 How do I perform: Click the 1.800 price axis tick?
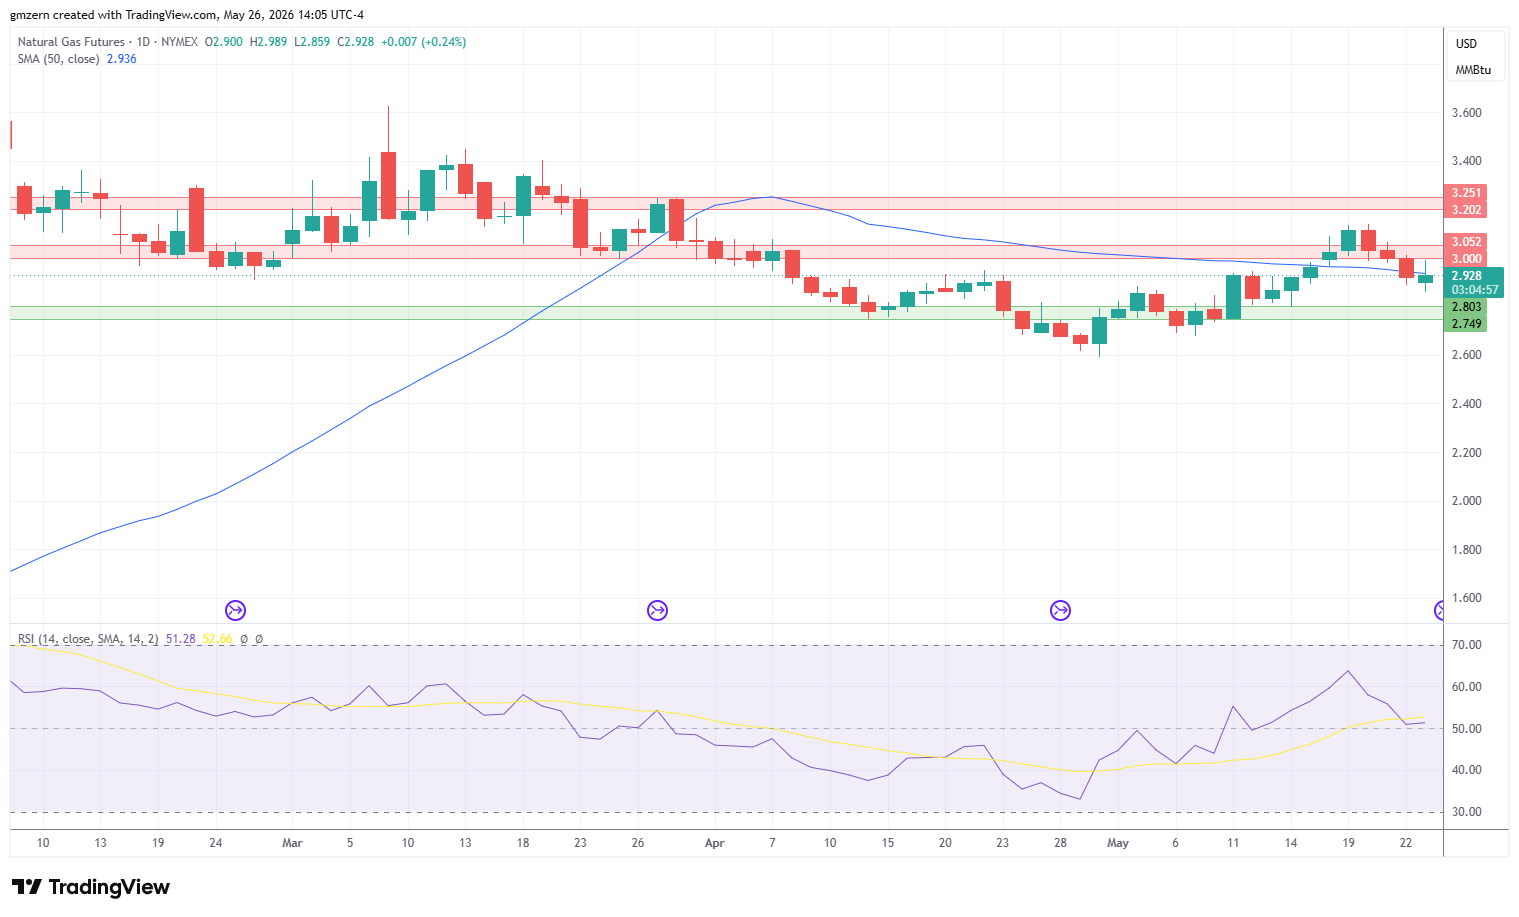[x=1466, y=550]
